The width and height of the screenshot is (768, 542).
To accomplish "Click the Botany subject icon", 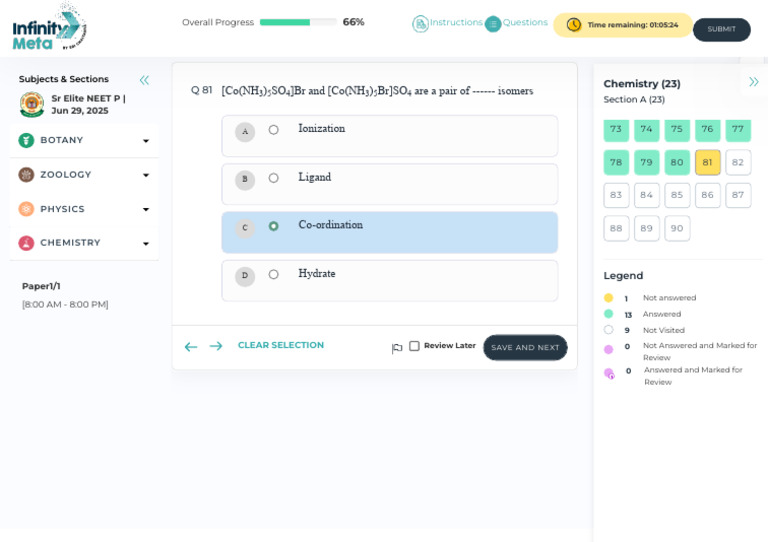I will point(26,141).
